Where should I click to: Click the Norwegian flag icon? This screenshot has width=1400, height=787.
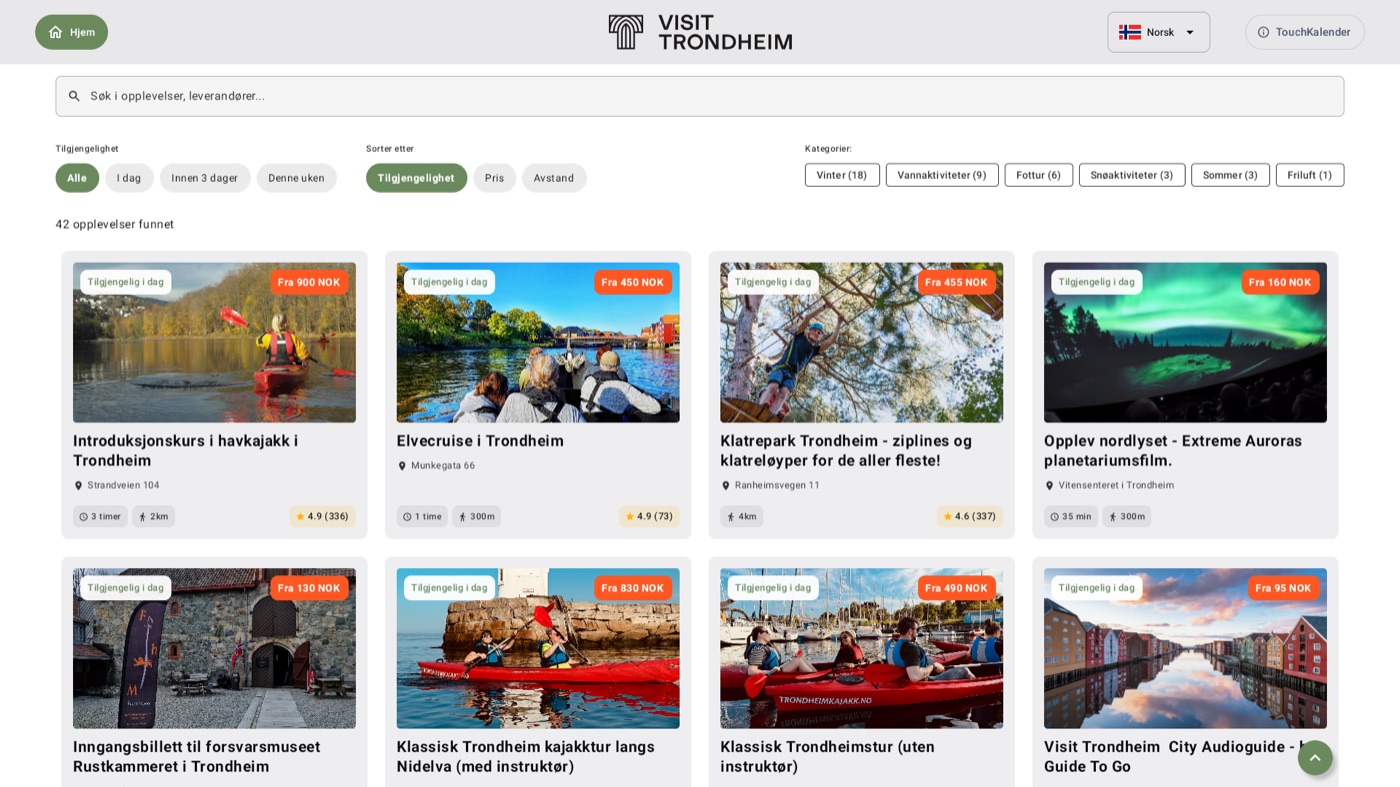click(x=1130, y=32)
